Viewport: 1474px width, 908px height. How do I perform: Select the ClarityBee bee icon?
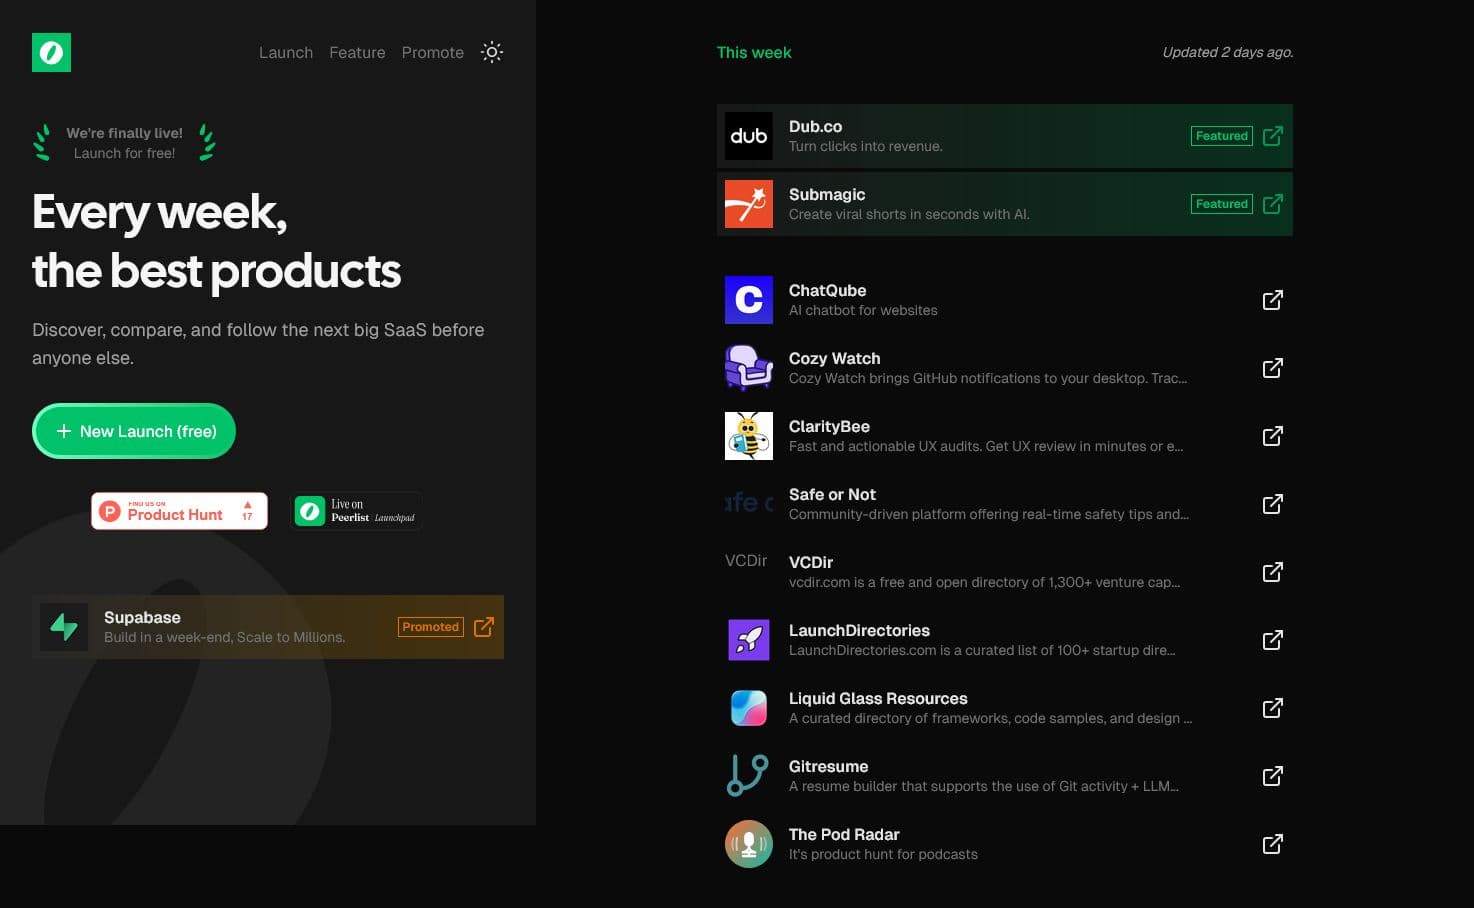[x=748, y=435]
